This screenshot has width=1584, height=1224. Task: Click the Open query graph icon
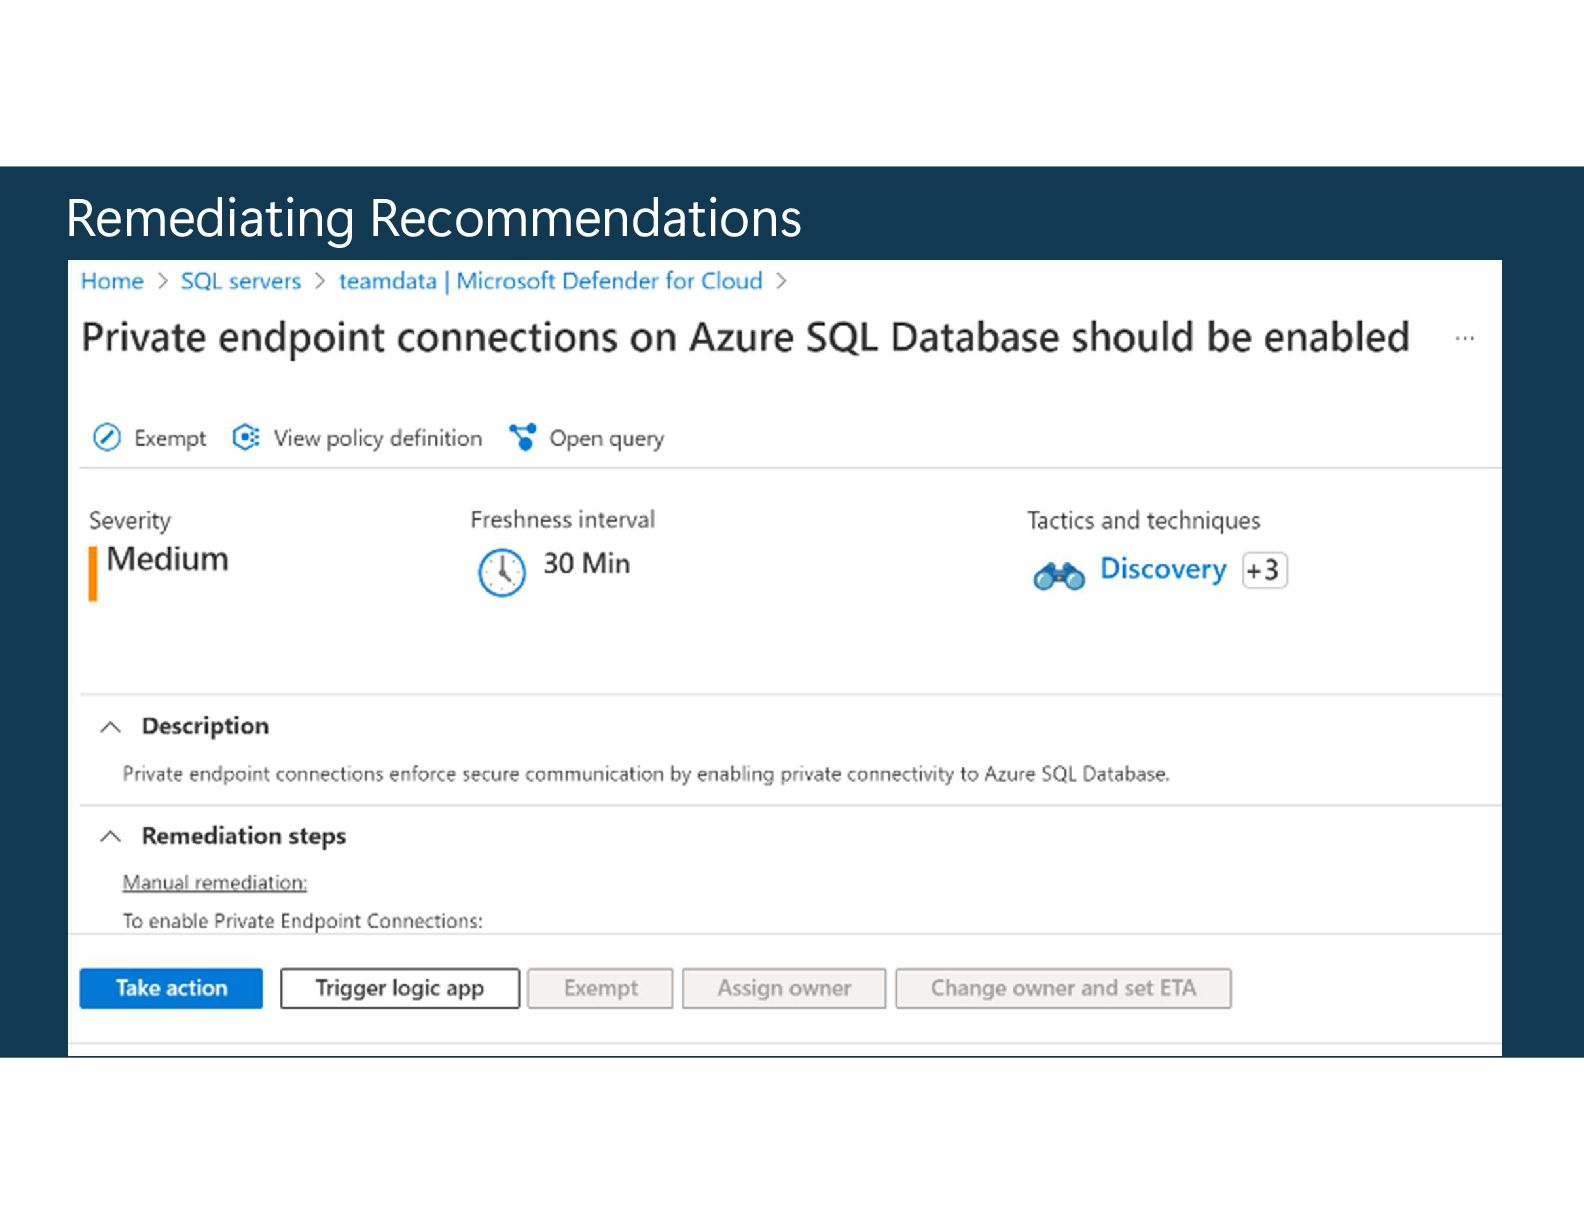[x=522, y=437]
